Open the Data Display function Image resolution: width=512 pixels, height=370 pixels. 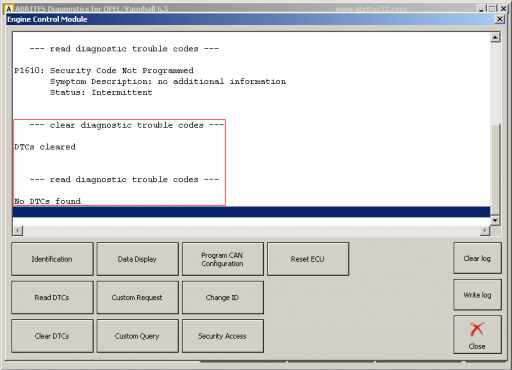[137, 259]
